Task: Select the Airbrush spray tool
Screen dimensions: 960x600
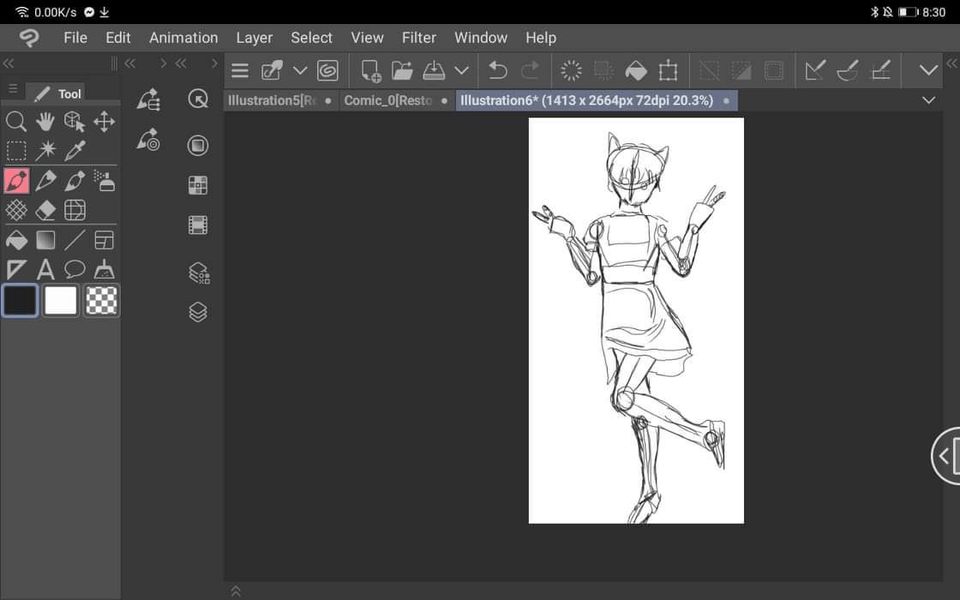Action: point(104,181)
